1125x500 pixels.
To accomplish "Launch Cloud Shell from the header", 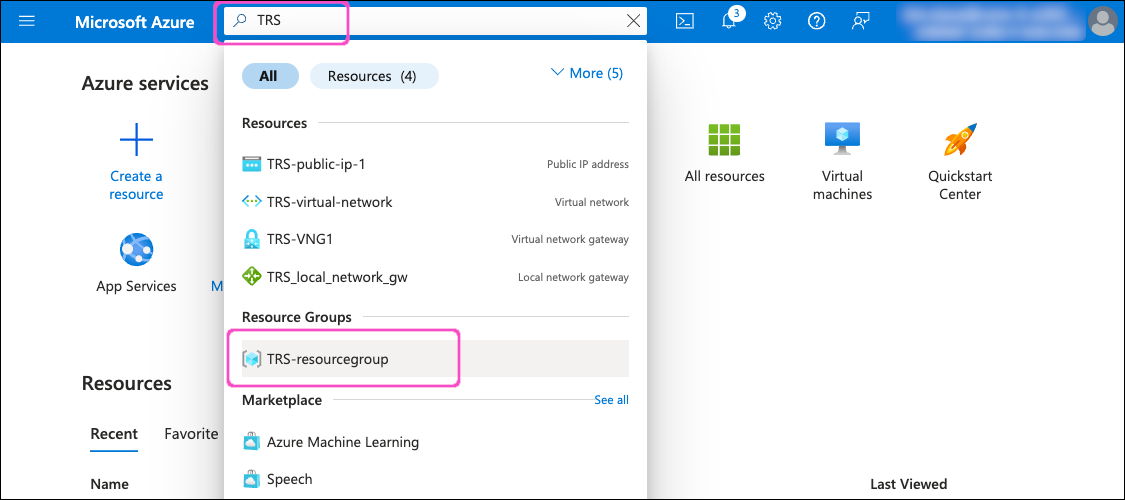I will (685, 21).
